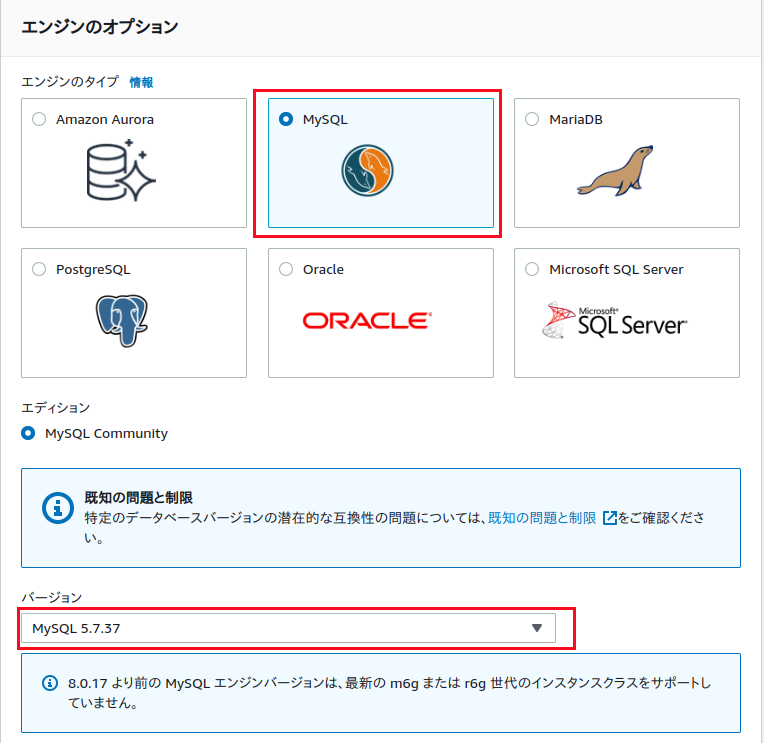The width and height of the screenshot is (764, 743).
Task: Click the MySQL dolphin logo icon
Action: (x=367, y=171)
